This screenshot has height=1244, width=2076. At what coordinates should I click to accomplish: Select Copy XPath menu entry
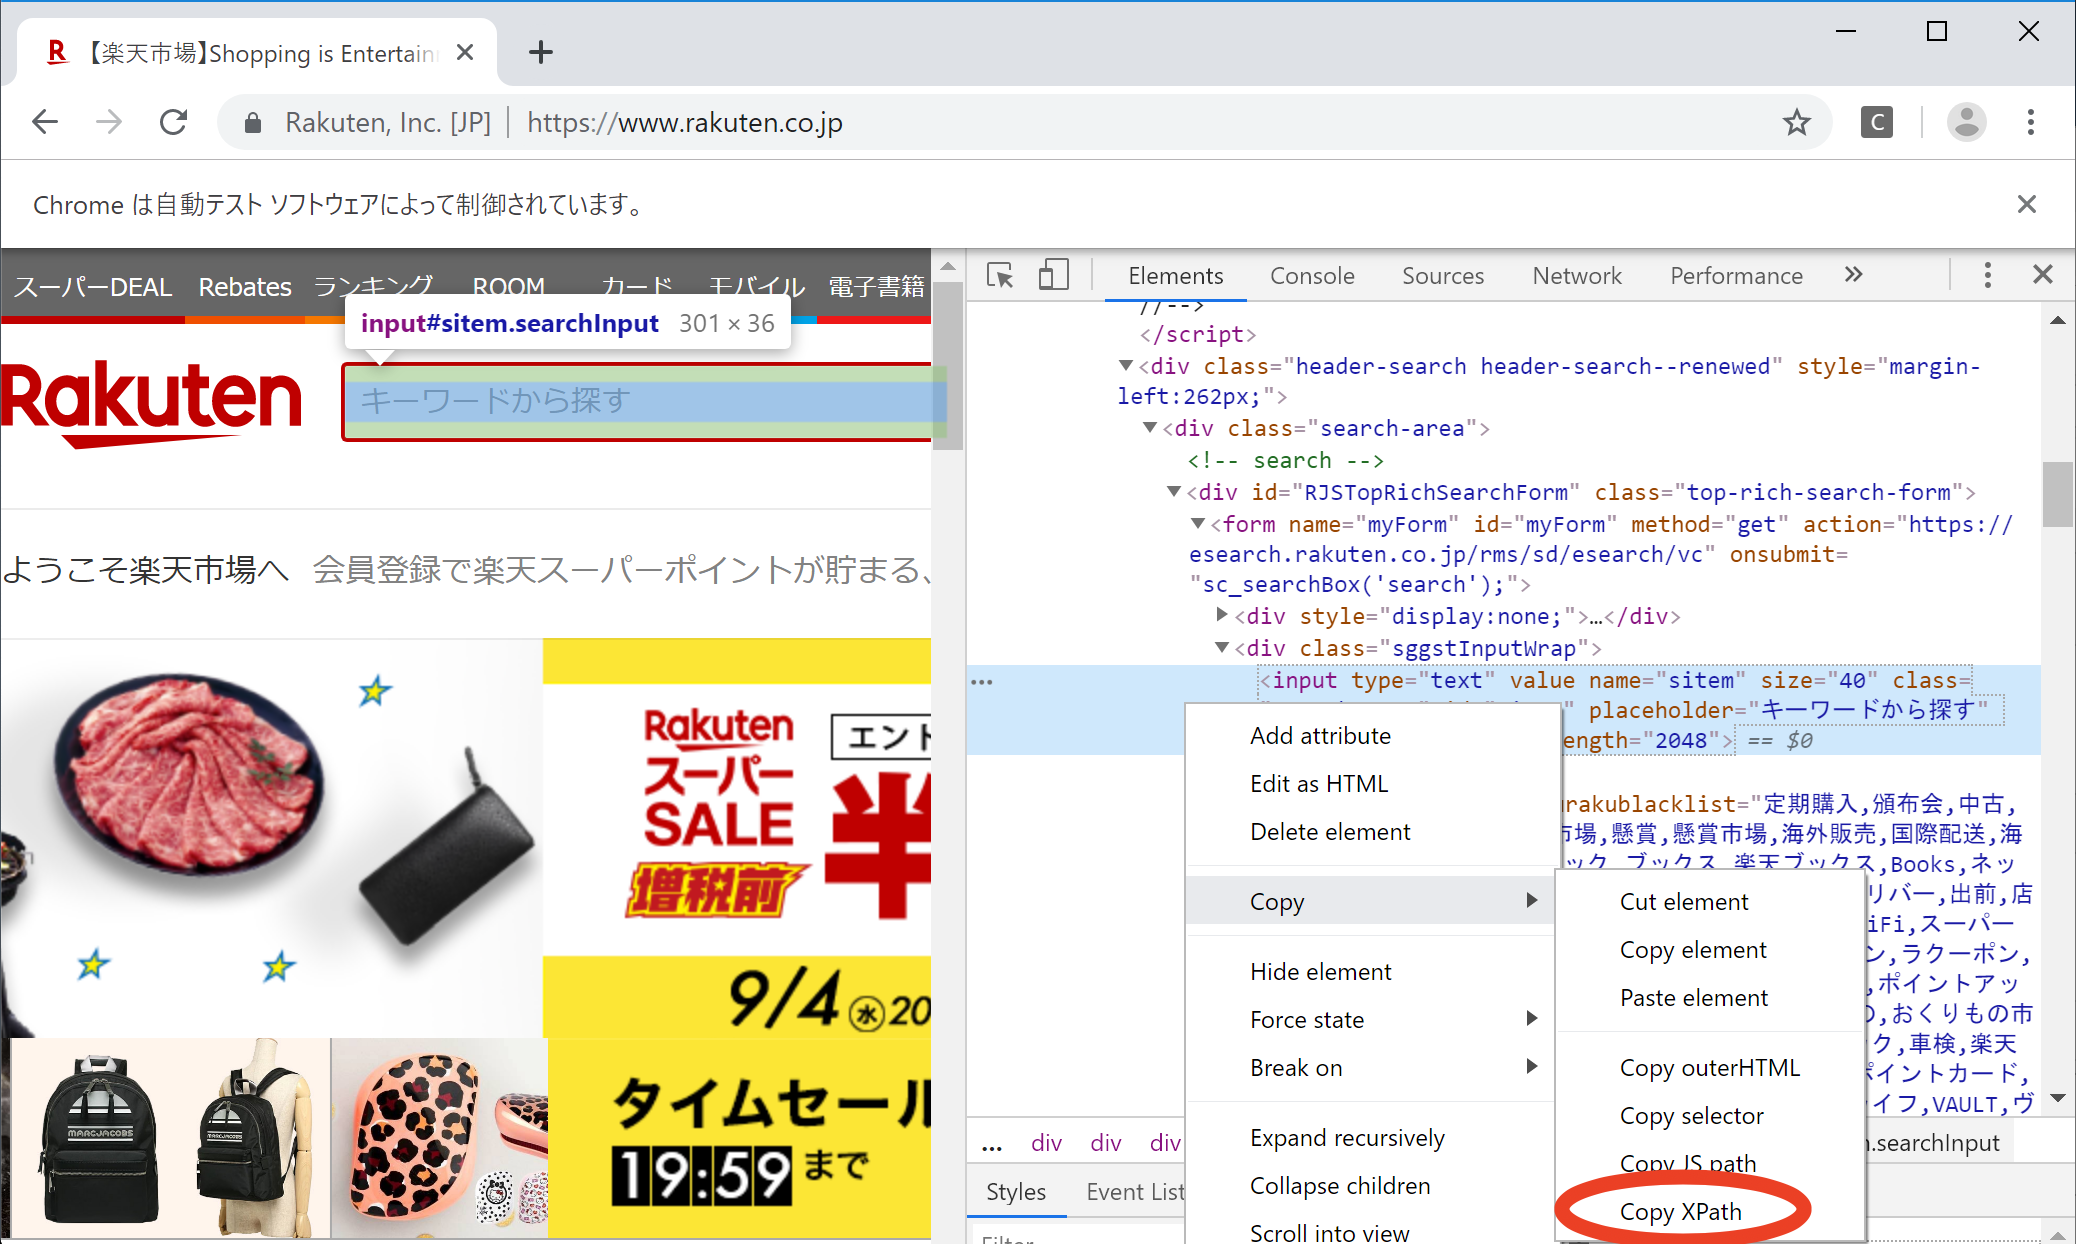coord(1680,1211)
